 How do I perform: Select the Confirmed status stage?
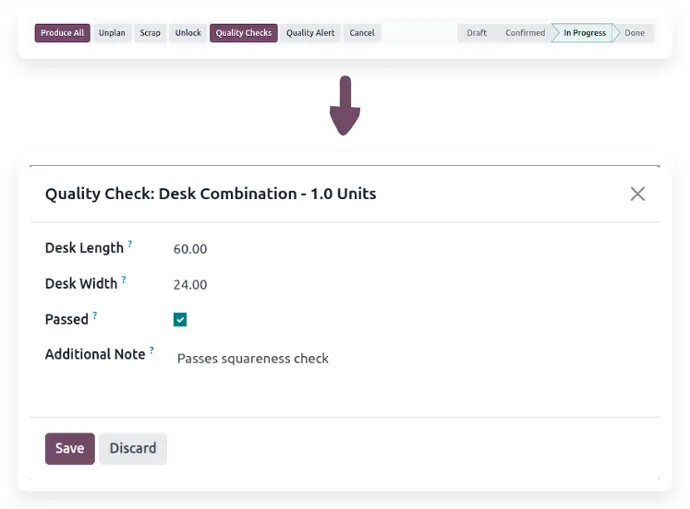coord(525,33)
